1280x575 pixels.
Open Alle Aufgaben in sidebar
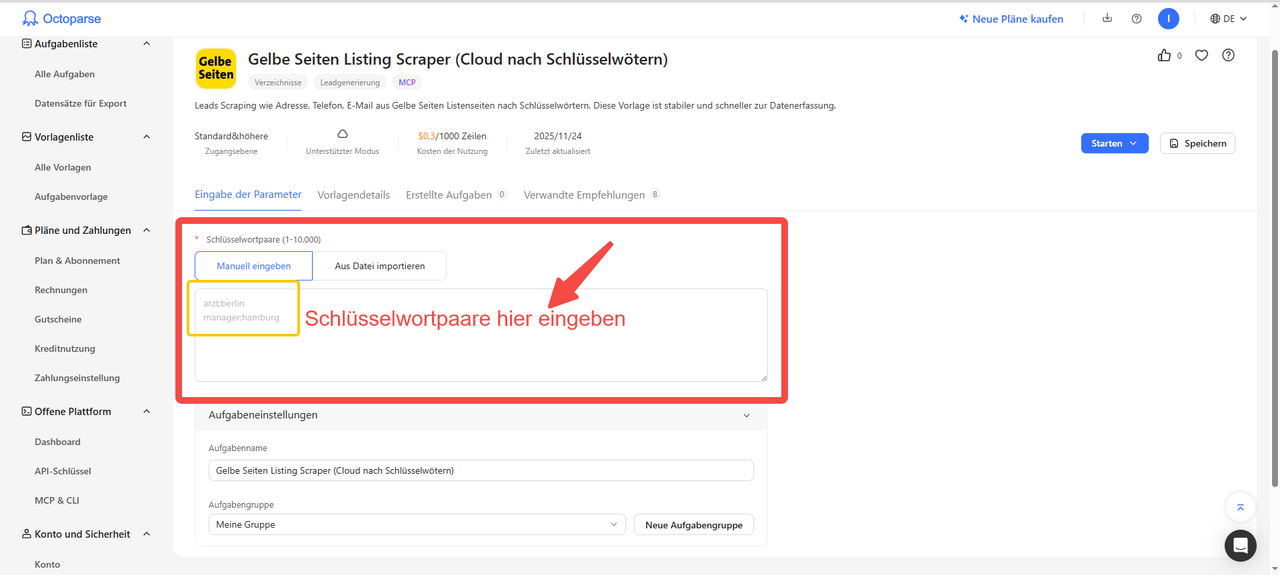(65, 74)
